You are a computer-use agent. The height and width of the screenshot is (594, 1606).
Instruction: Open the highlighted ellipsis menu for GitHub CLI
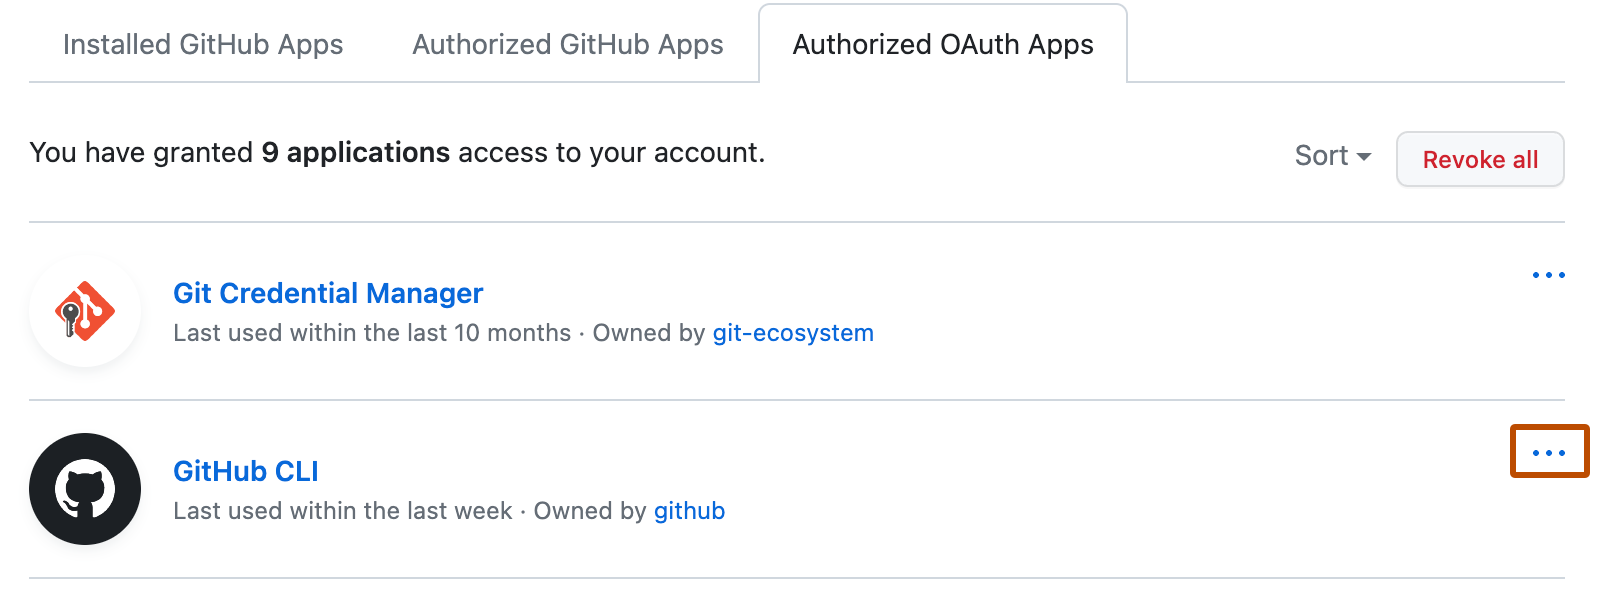(1549, 451)
